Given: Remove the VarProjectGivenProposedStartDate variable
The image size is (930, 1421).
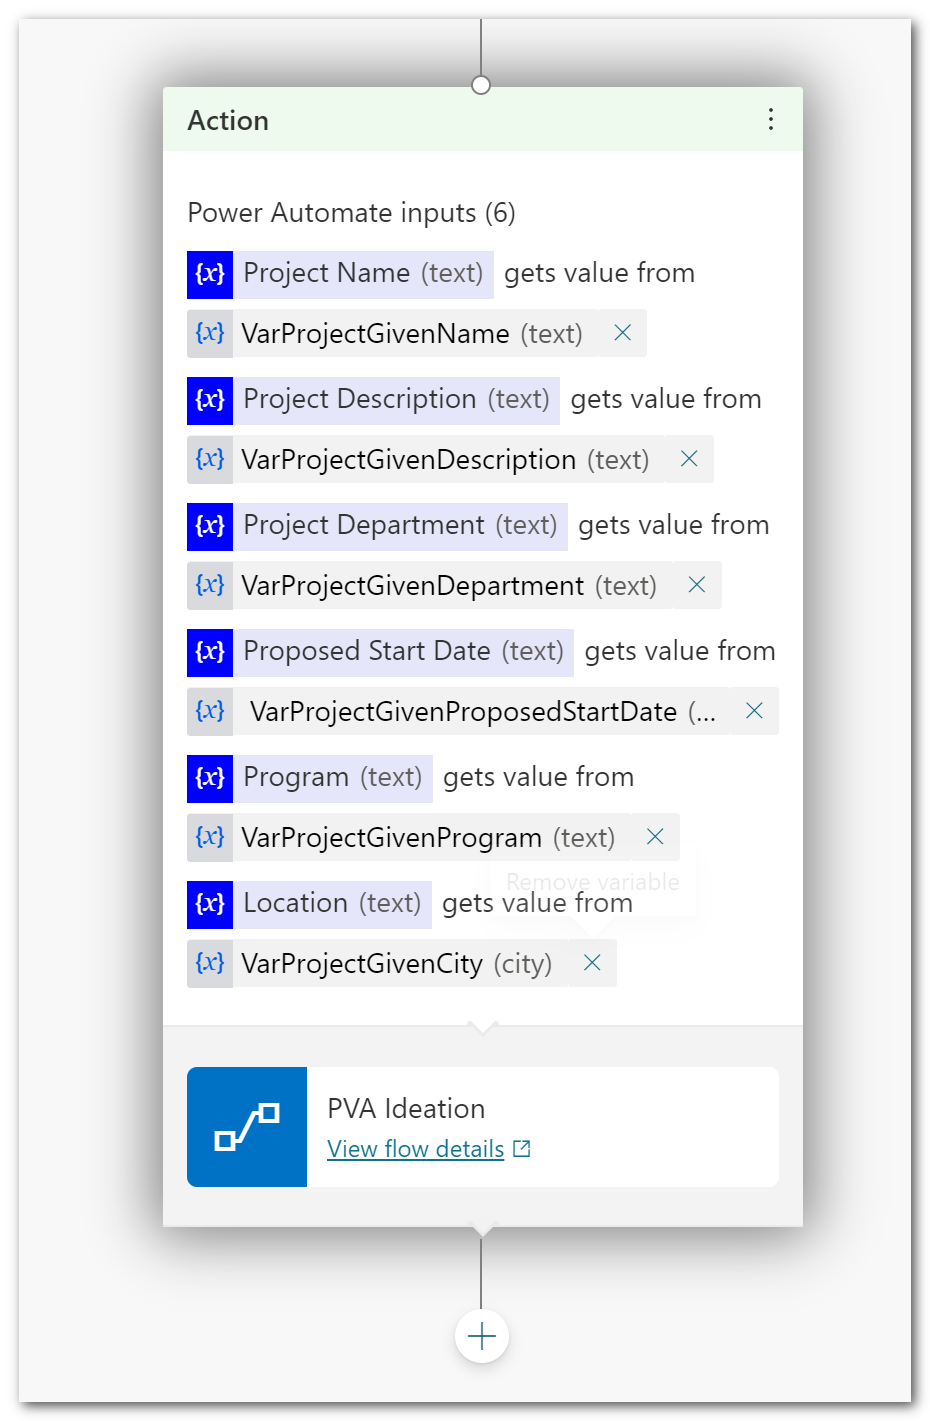Looking at the screenshot, I should pyautogui.click(x=755, y=711).
